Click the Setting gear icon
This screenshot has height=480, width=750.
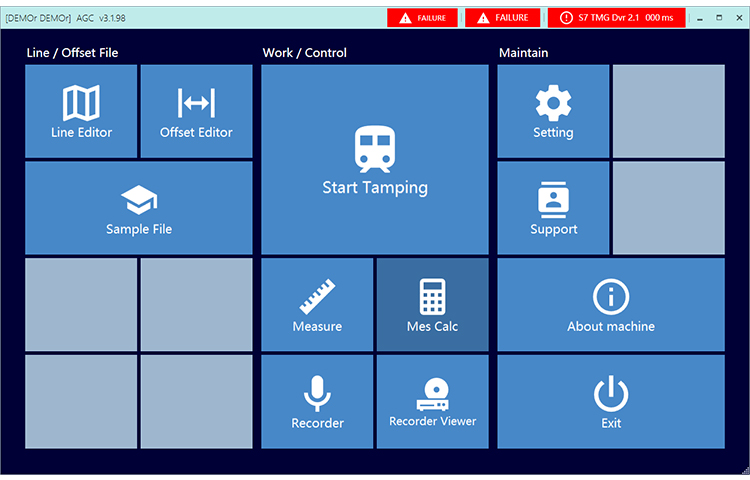tap(553, 103)
